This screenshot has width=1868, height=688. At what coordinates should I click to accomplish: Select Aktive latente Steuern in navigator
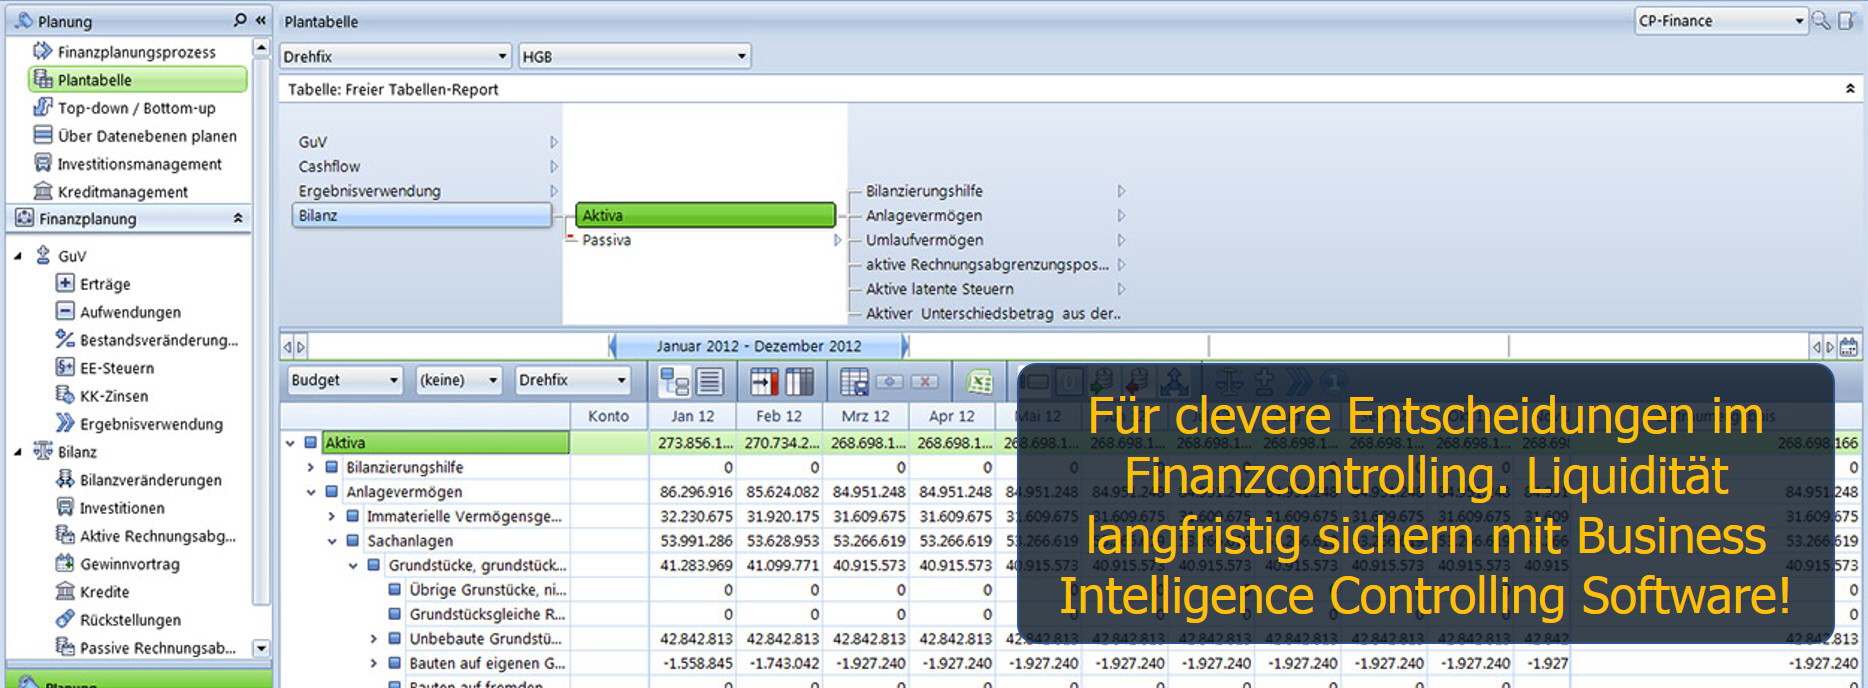click(940, 289)
